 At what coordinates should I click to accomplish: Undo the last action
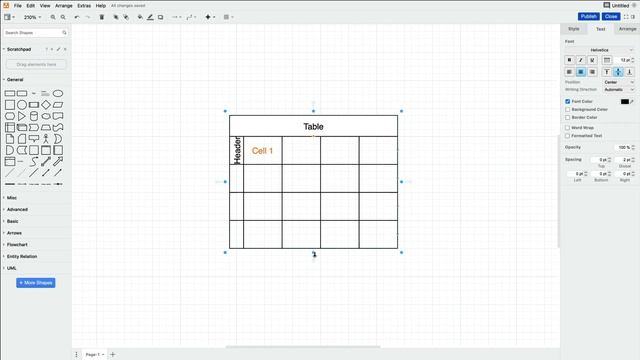(x=77, y=17)
